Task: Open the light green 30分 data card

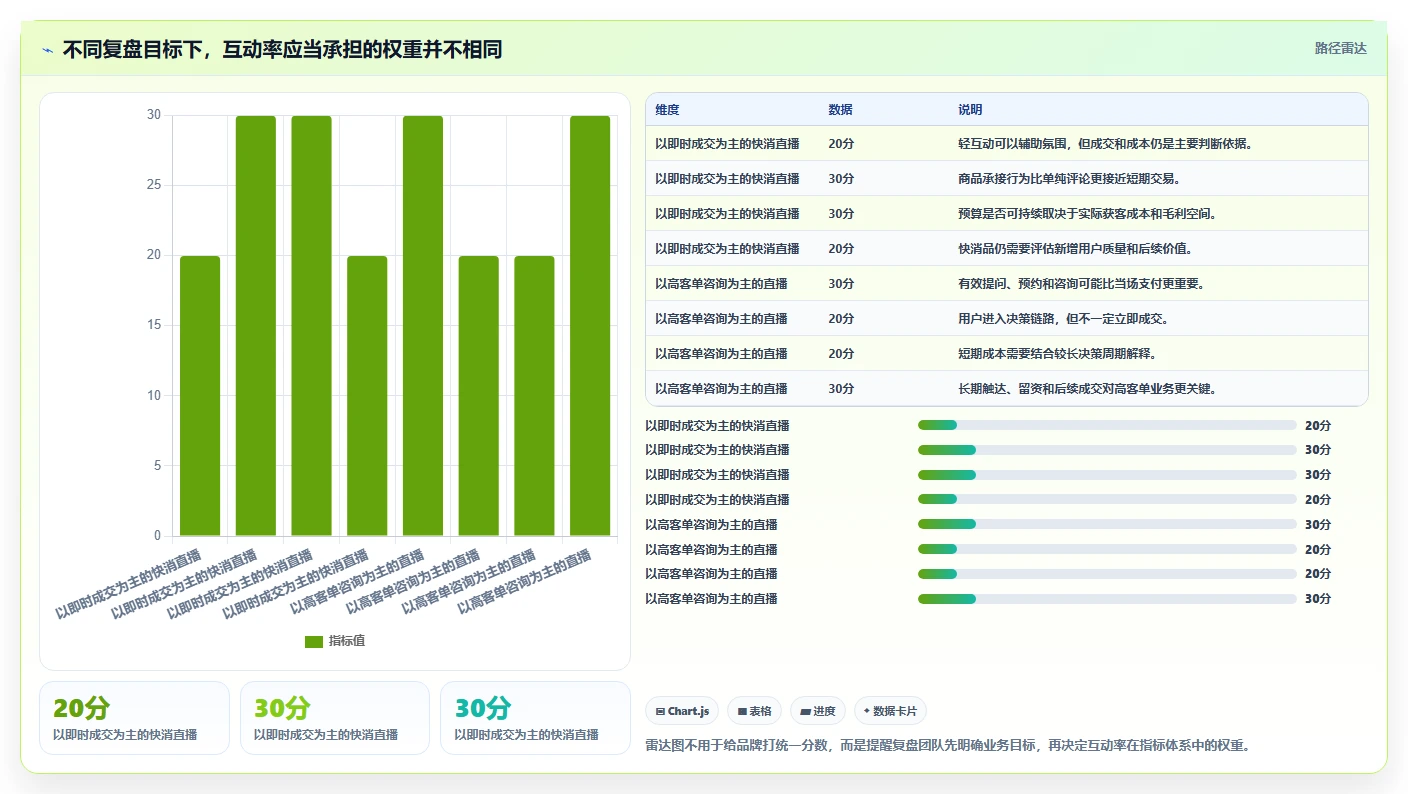Action: tap(335, 718)
